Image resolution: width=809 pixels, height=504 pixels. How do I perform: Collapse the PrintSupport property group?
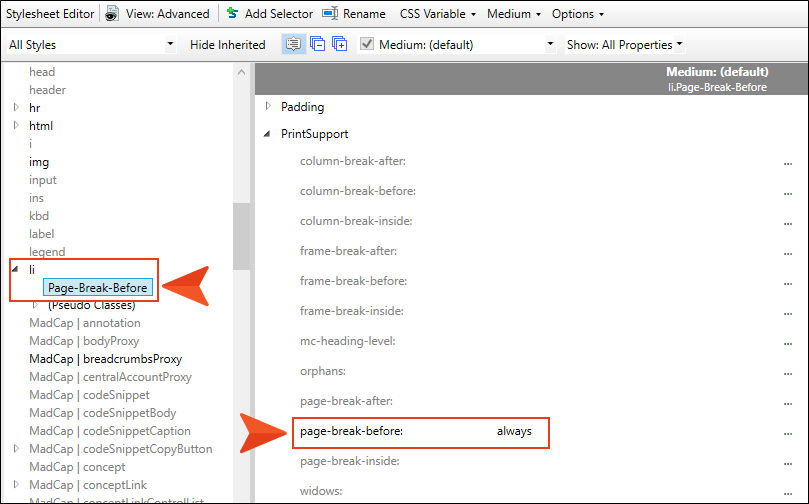pos(268,134)
